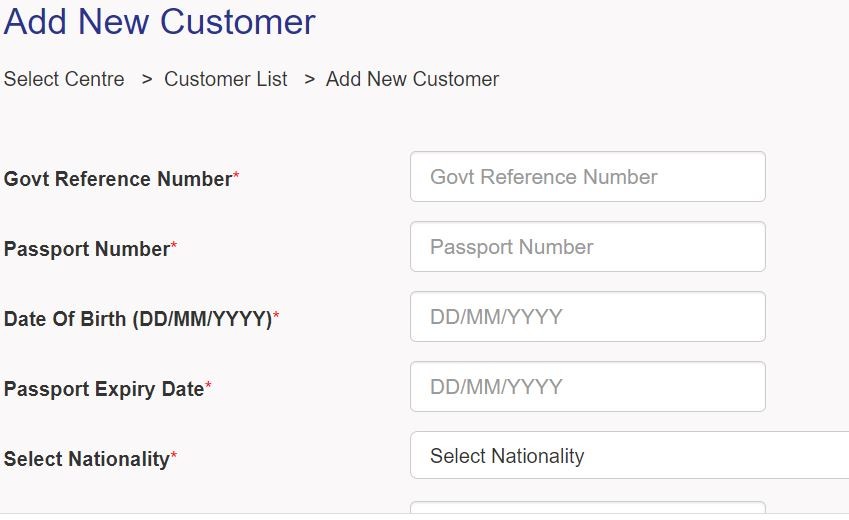This screenshot has width=849, height=520.
Task: Click the Govt Reference Number input field
Action: (587, 177)
